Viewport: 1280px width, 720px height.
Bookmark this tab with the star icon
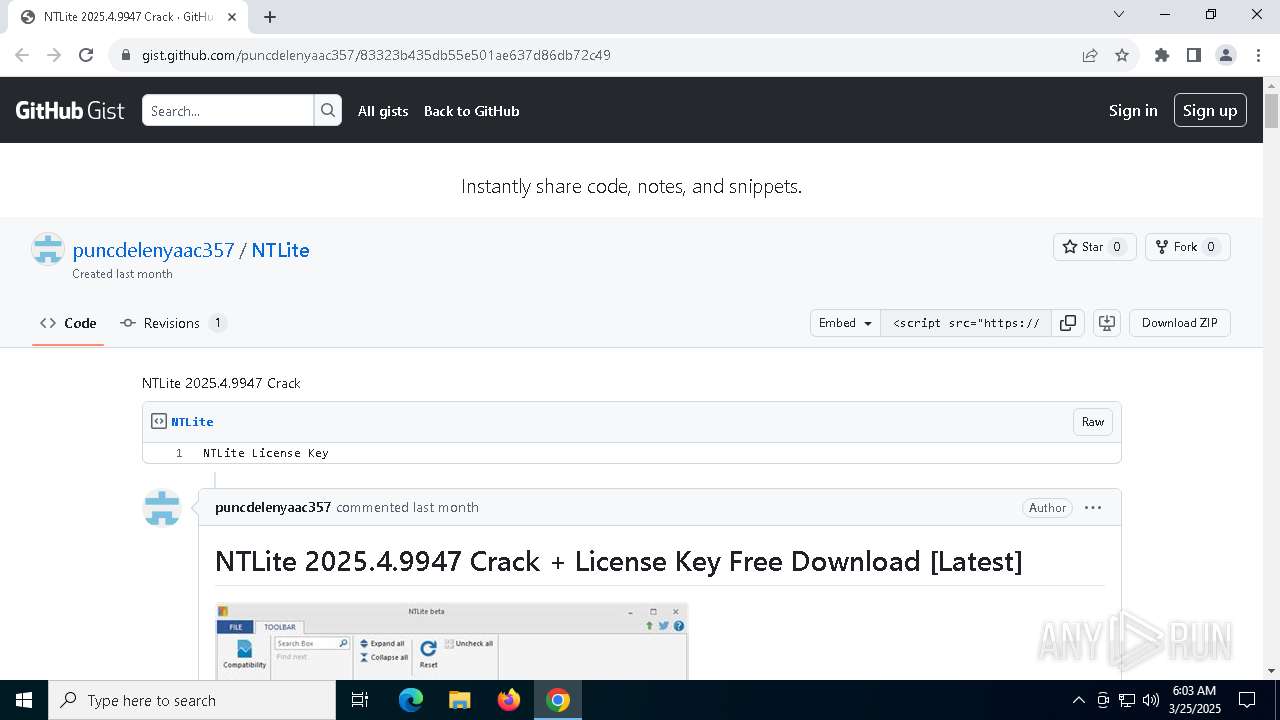pos(1122,55)
